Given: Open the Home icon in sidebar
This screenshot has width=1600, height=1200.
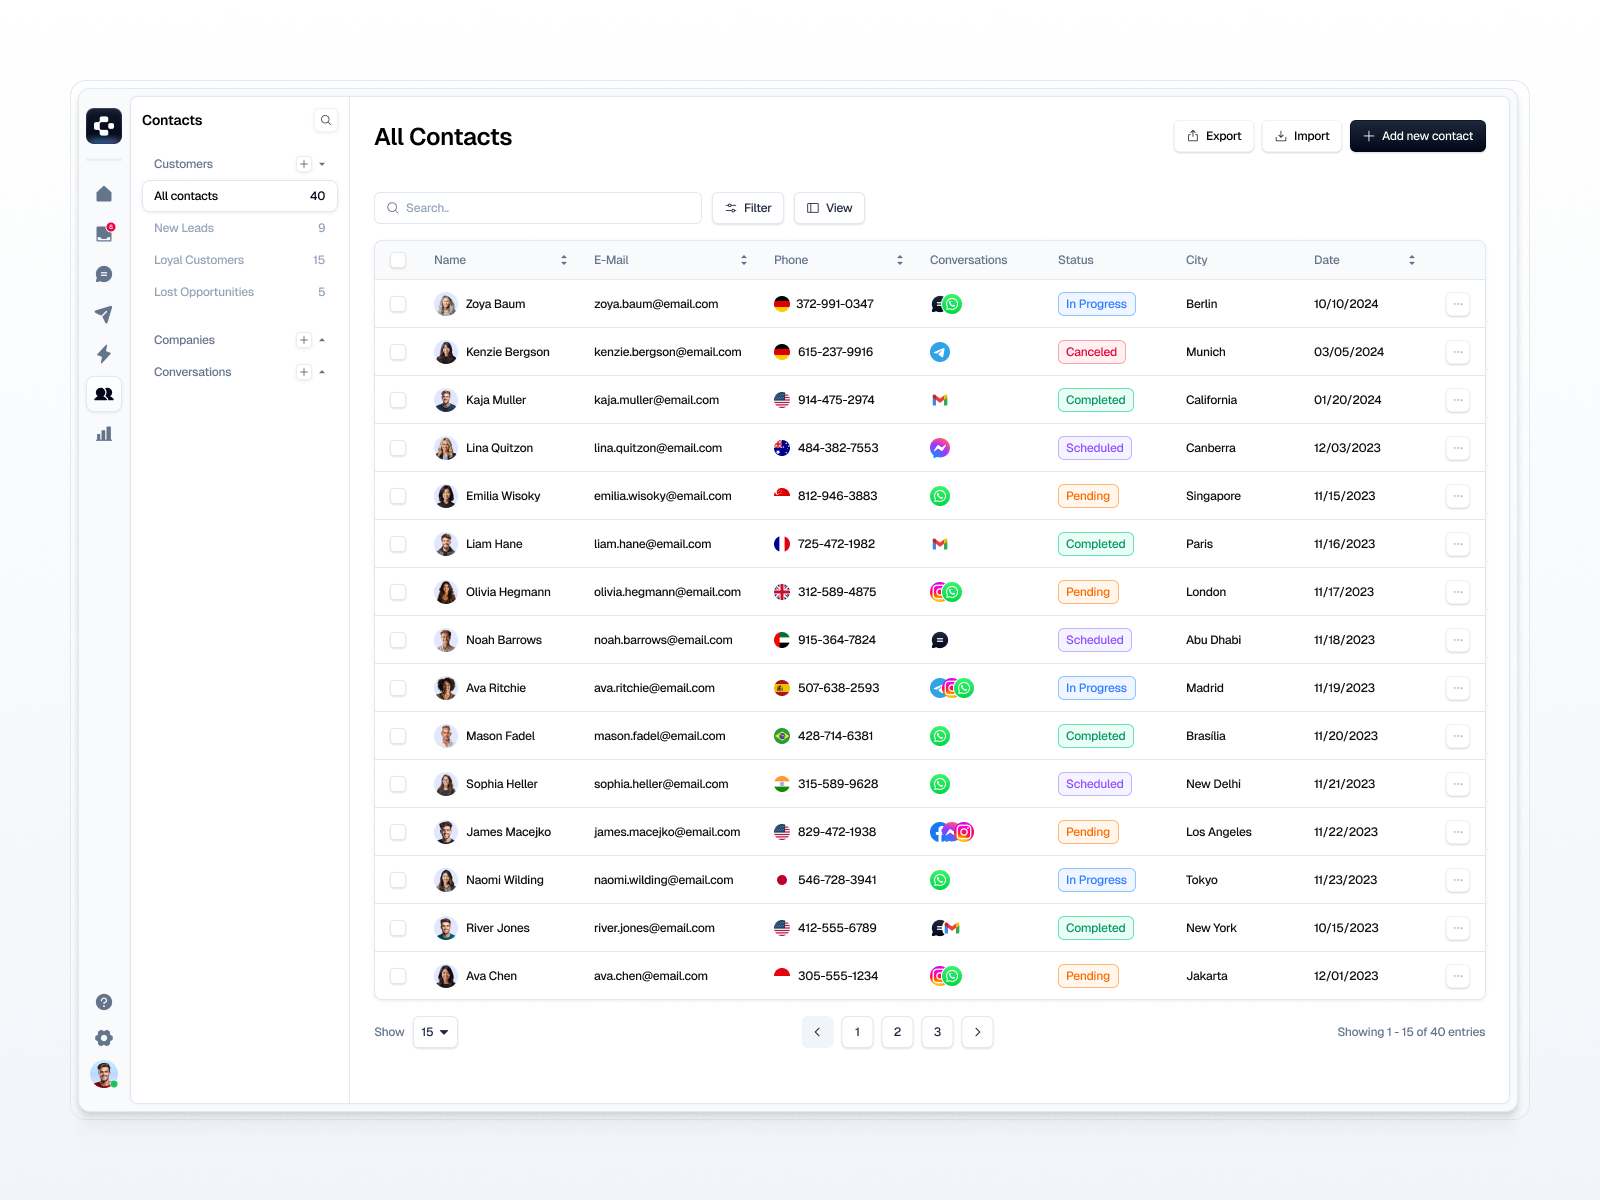Looking at the screenshot, I should click(103, 194).
